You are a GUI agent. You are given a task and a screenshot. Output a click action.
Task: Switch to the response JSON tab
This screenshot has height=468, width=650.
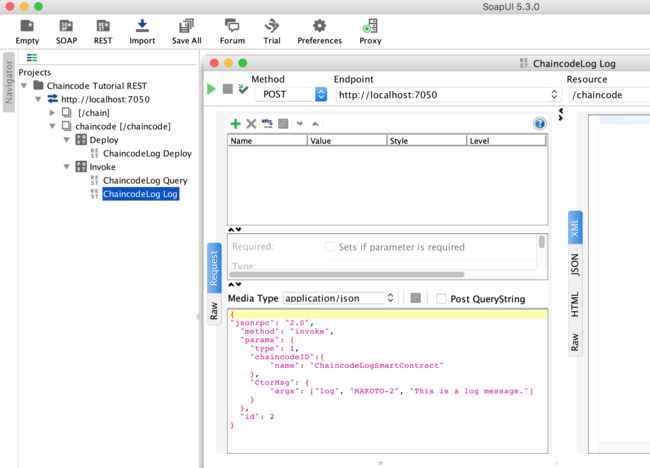[x=575, y=265]
